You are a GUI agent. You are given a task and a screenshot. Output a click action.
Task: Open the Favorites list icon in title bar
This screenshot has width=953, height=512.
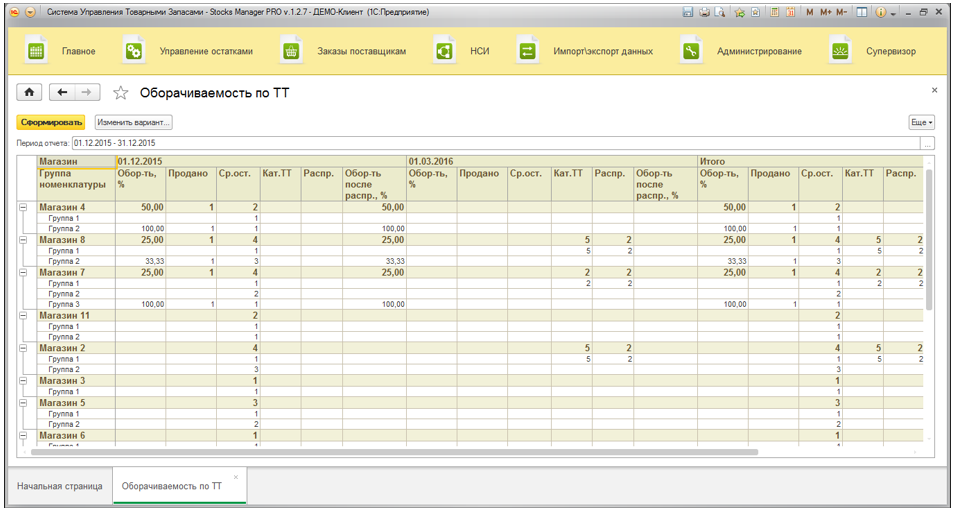755,12
